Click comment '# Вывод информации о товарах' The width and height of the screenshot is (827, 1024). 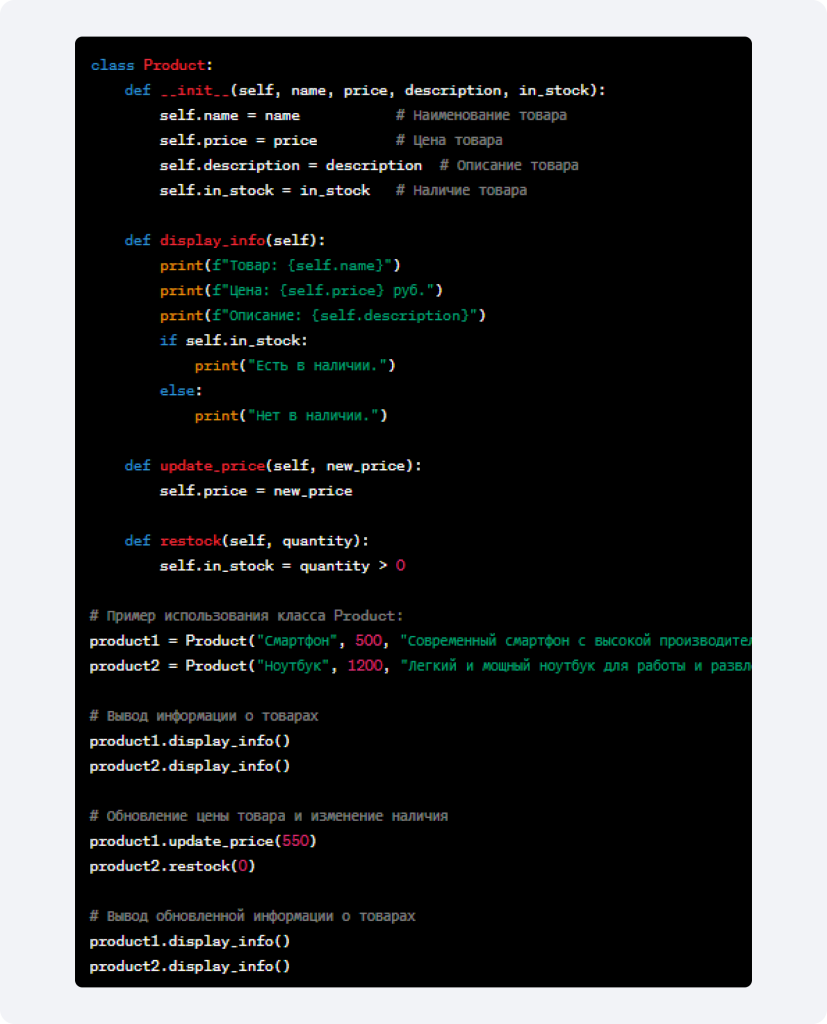(204, 716)
